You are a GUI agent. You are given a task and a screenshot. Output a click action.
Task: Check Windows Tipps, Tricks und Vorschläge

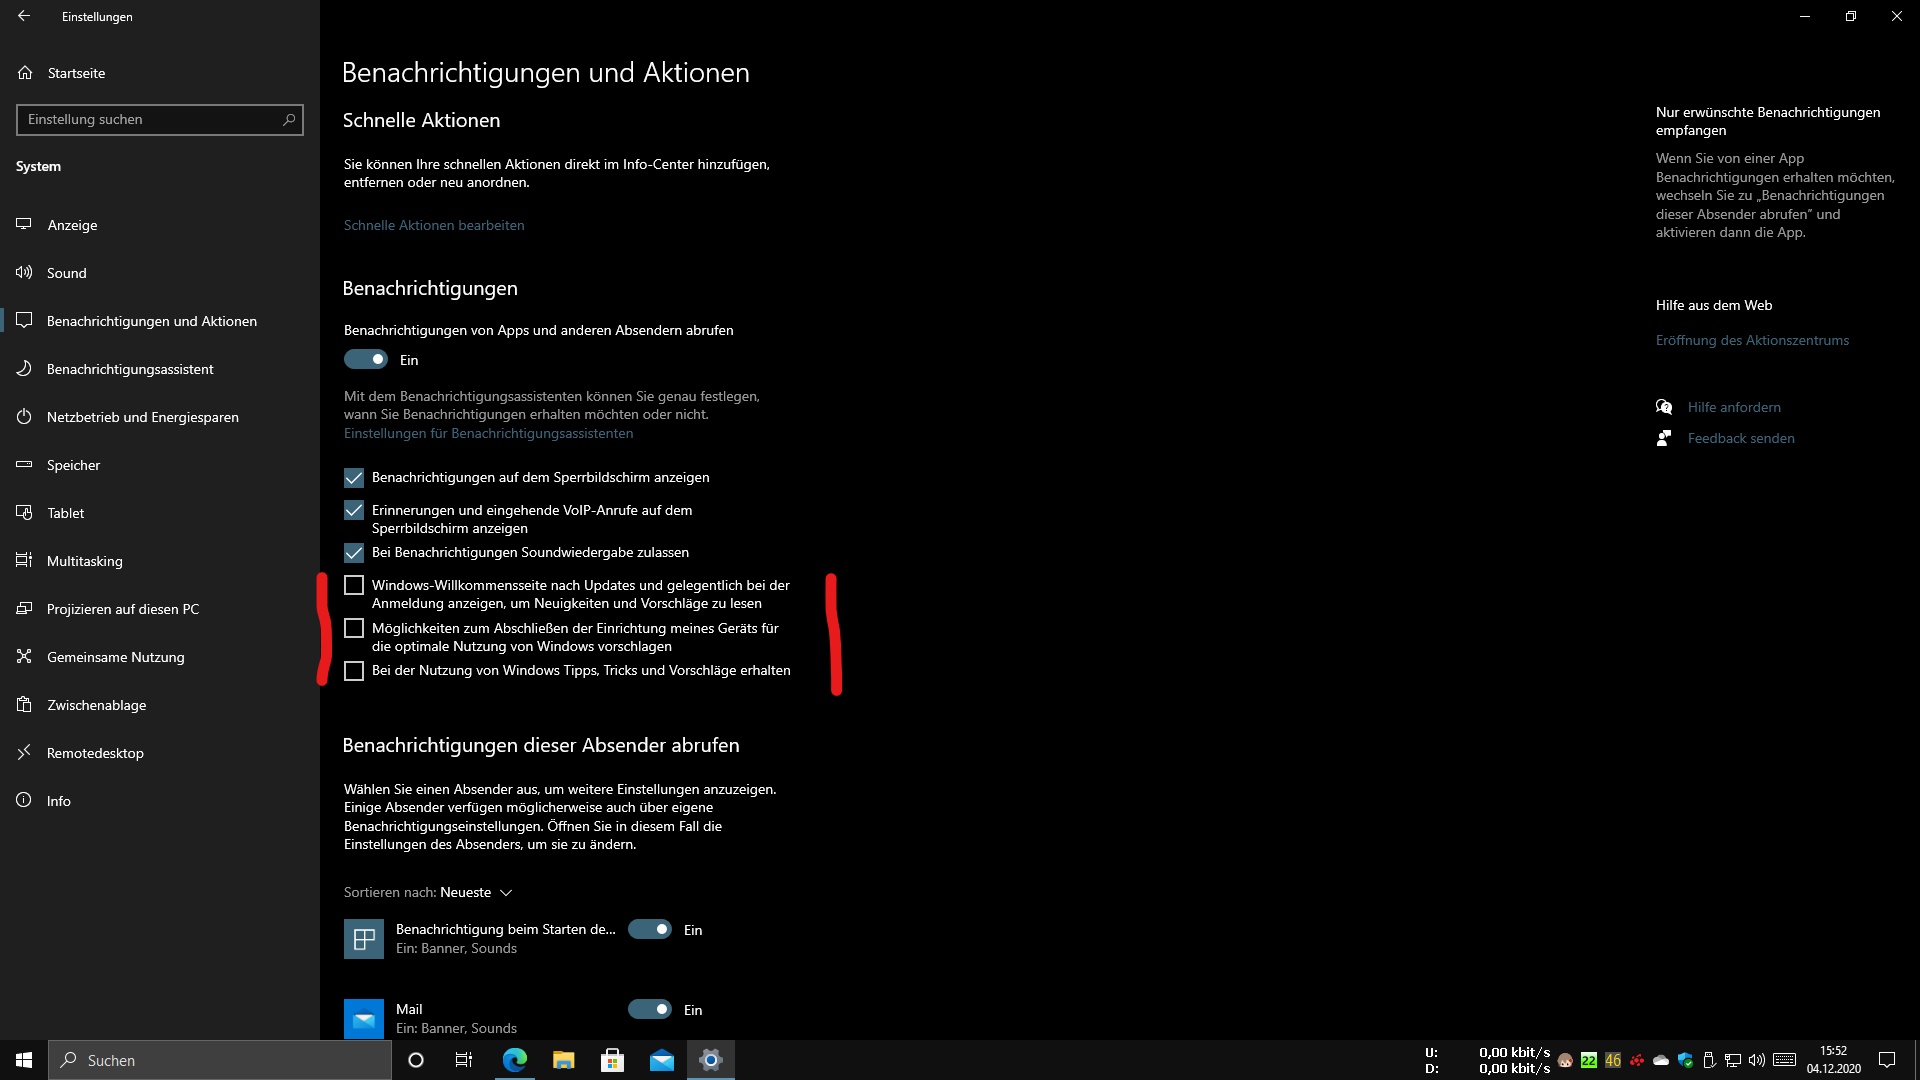tap(354, 671)
